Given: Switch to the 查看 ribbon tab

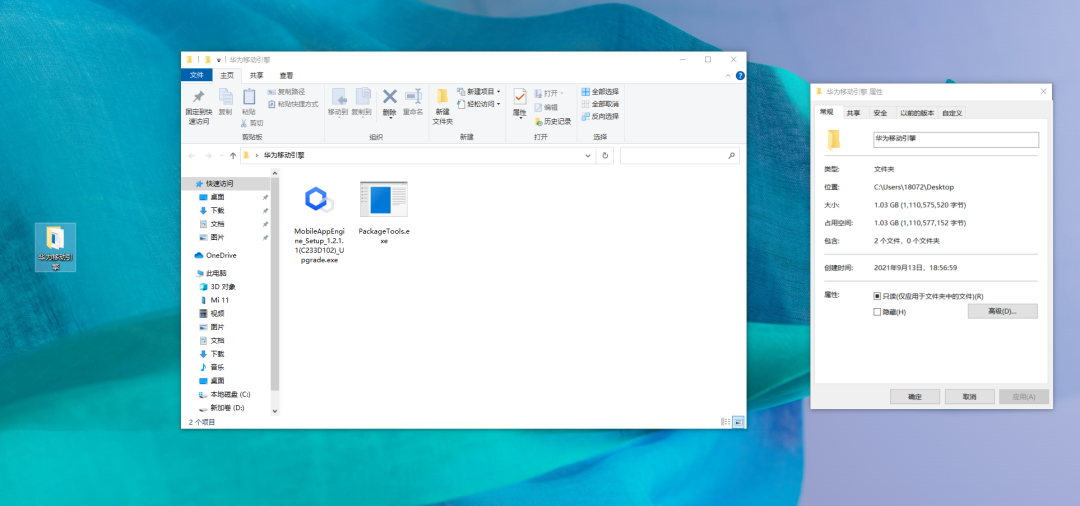Looking at the screenshot, I should pos(286,75).
